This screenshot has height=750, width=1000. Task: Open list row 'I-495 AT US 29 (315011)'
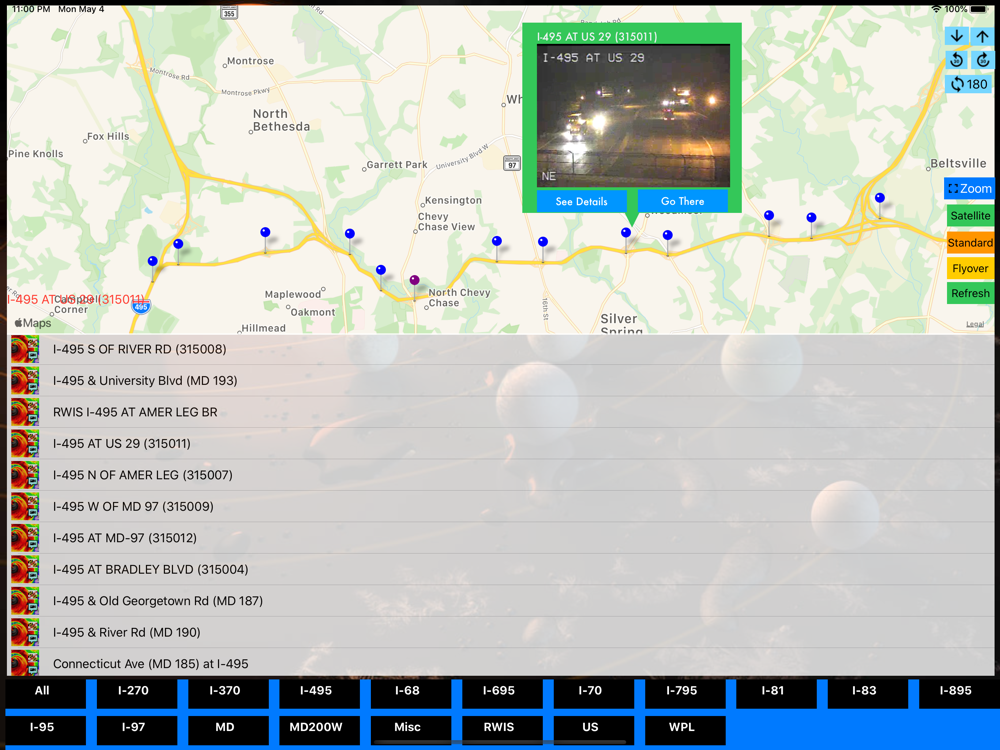[x=501, y=443]
